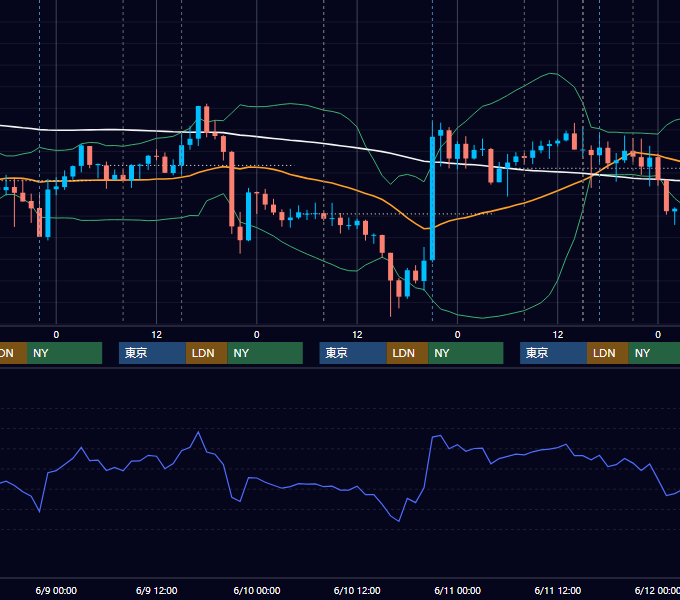Click the 6/9 00:00 date label
The height and width of the screenshot is (600, 680).
(56, 590)
